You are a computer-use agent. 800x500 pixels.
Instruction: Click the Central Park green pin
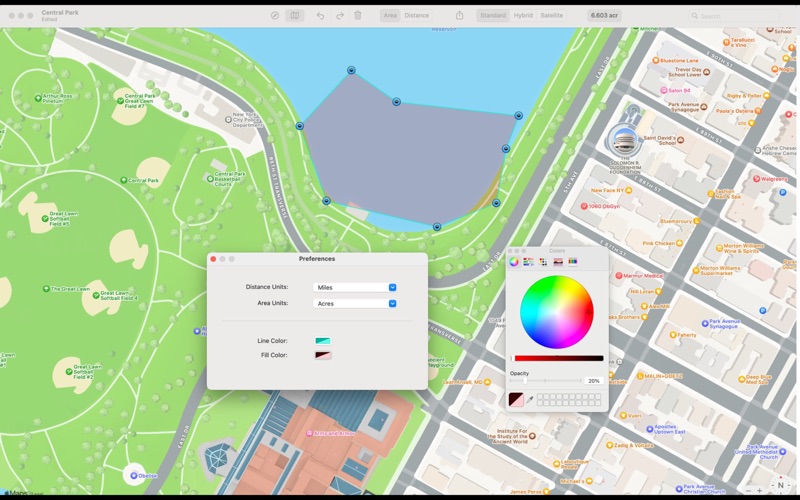123,180
